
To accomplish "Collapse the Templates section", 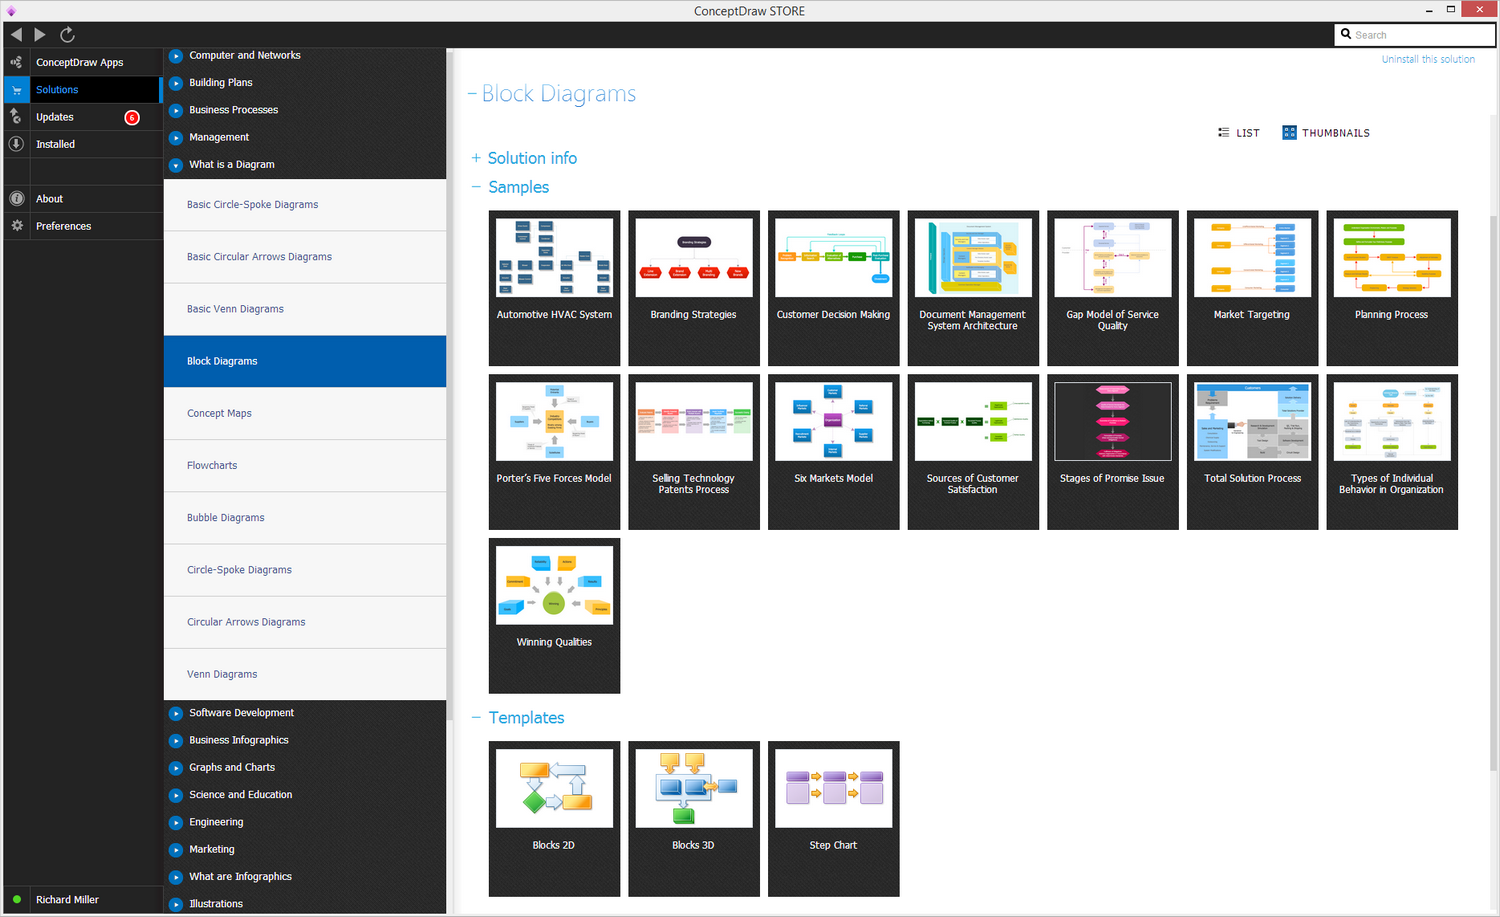I will point(476,718).
